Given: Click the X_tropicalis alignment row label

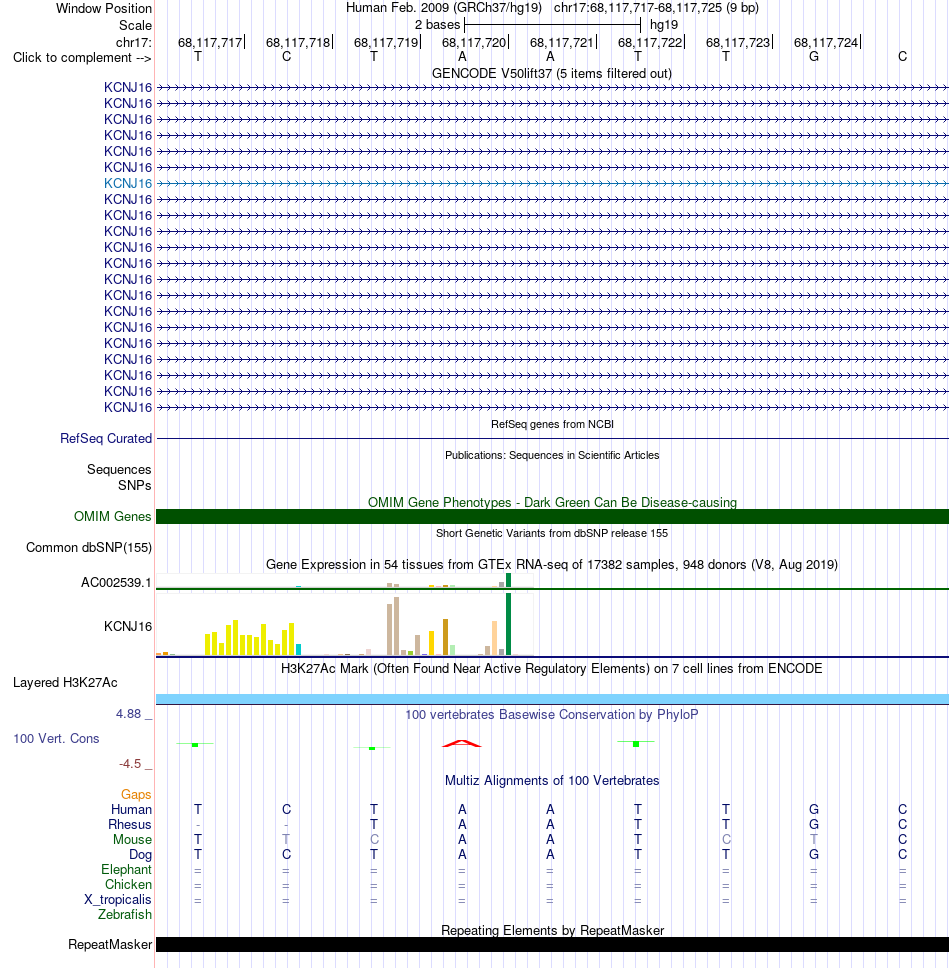Looking at the screenshot, I should [x=117, y=899].
